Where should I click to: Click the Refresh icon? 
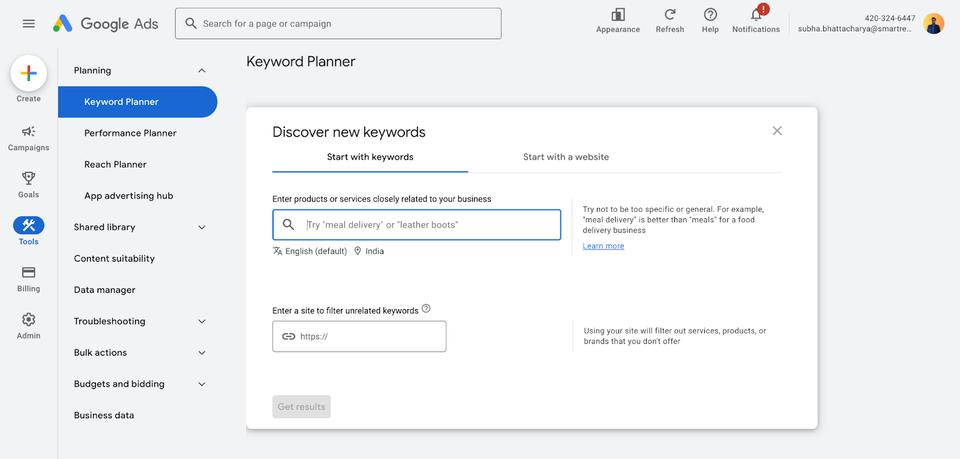670,15
